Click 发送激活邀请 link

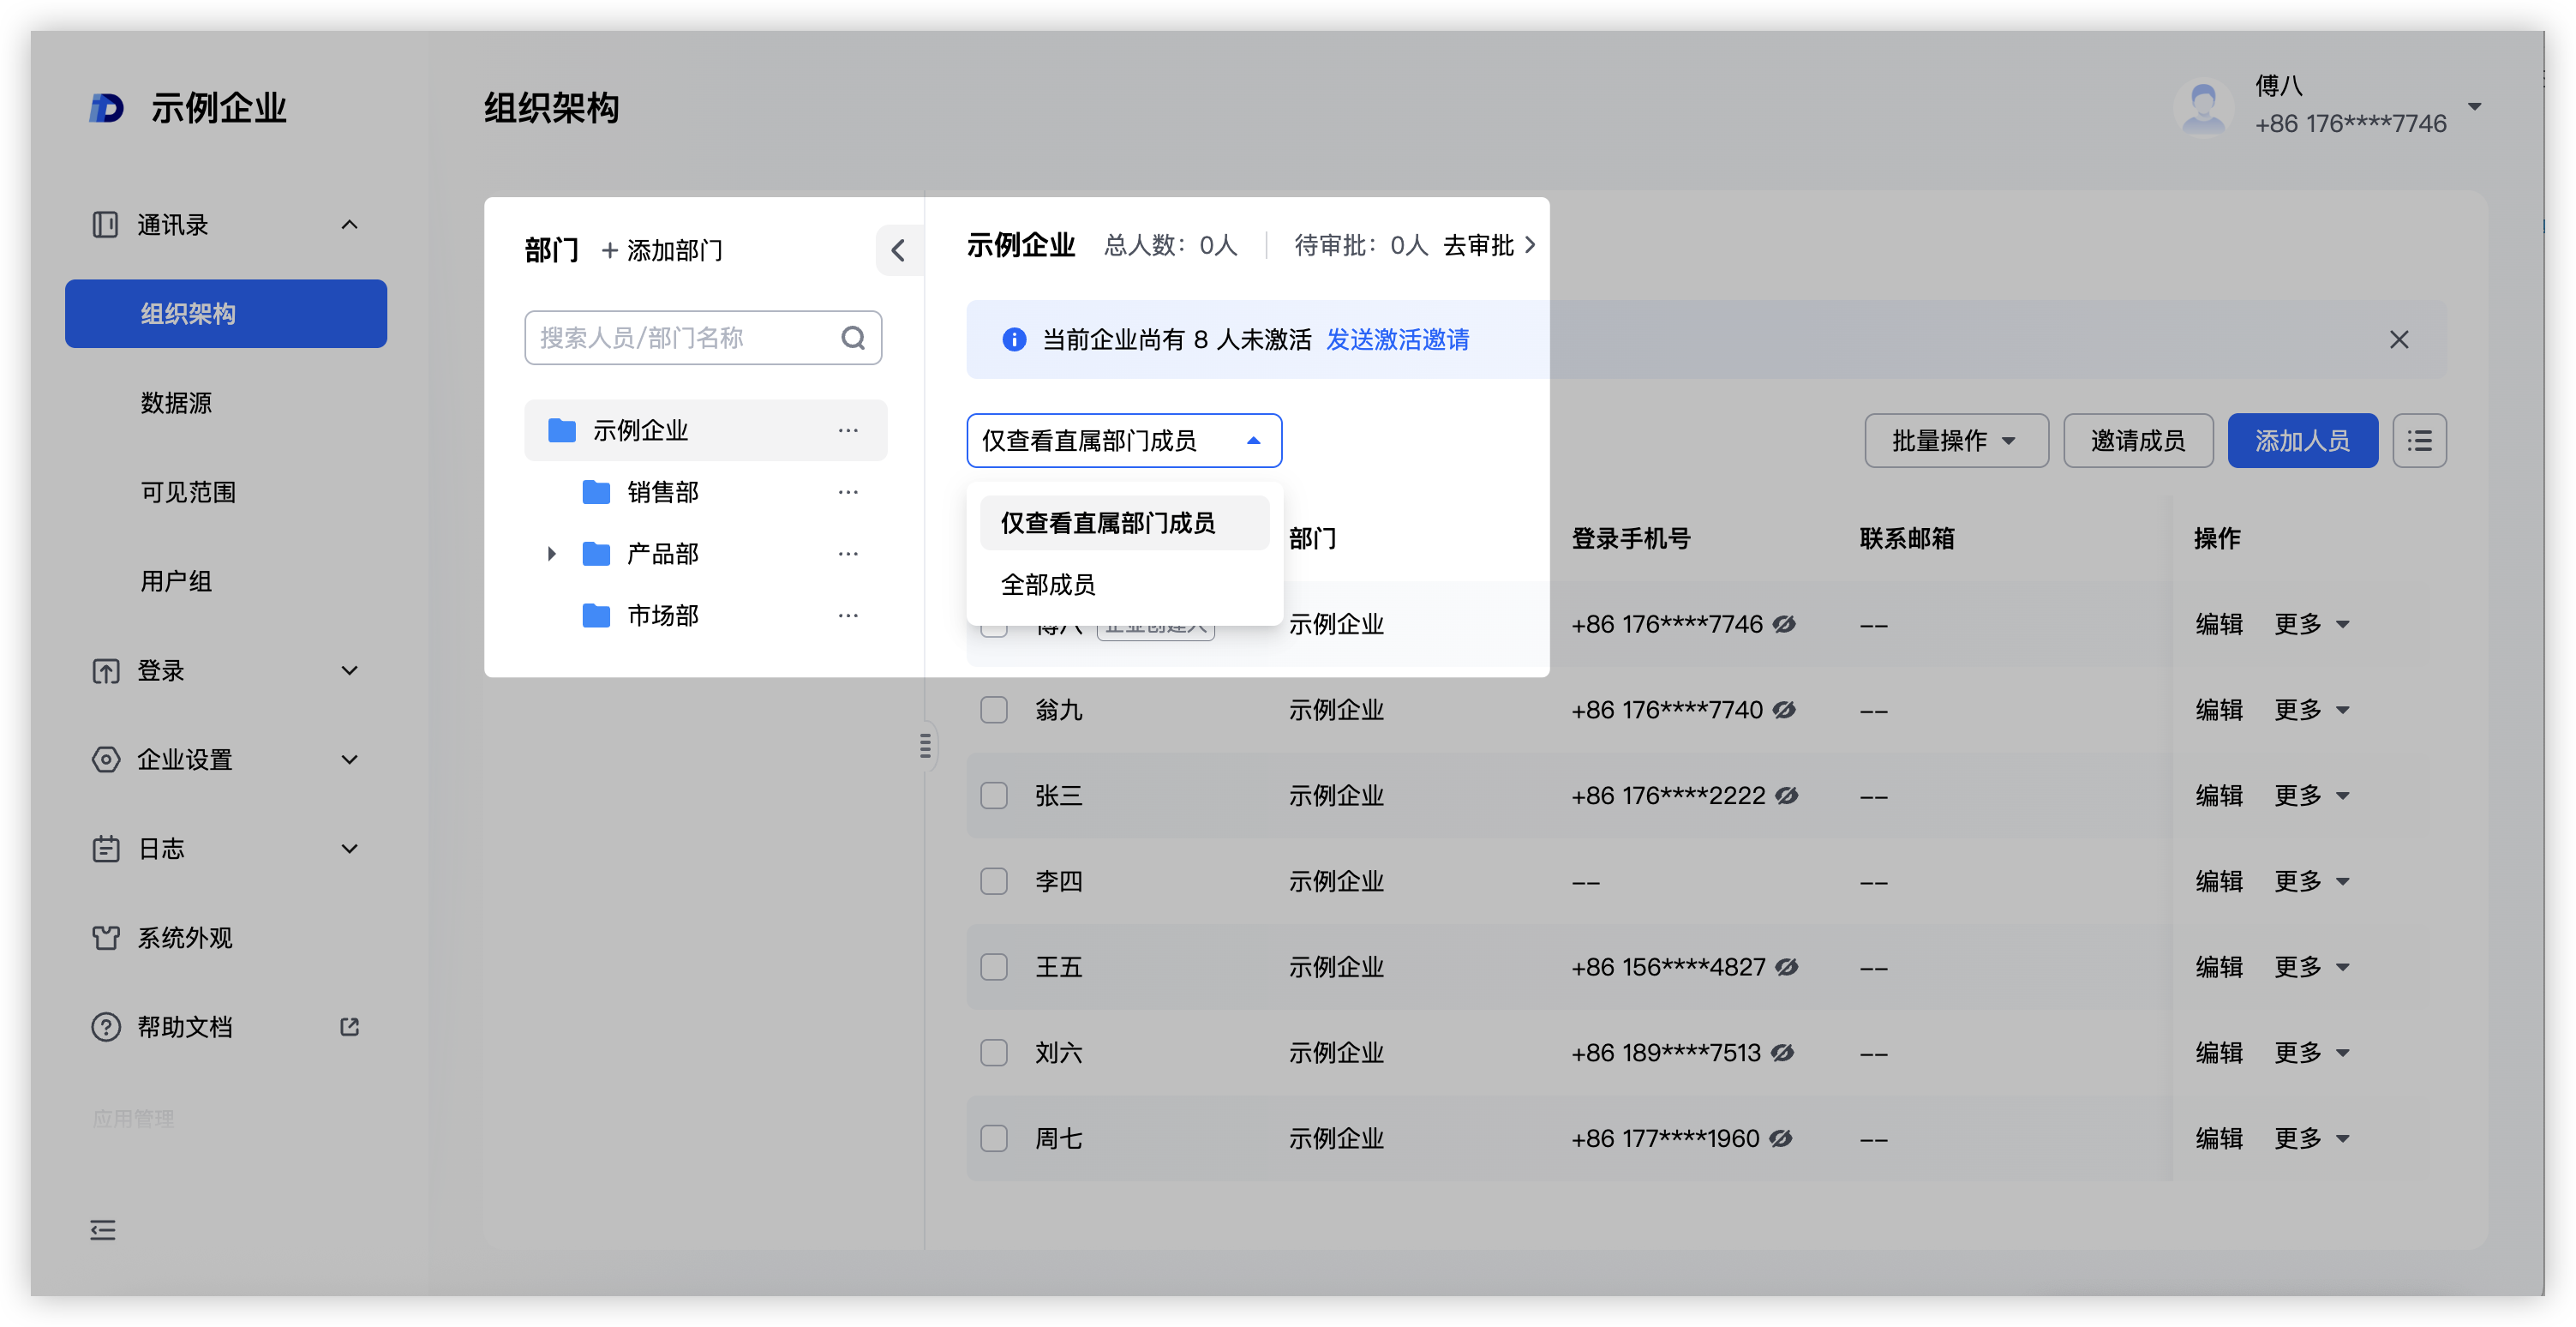[1396, 340]
